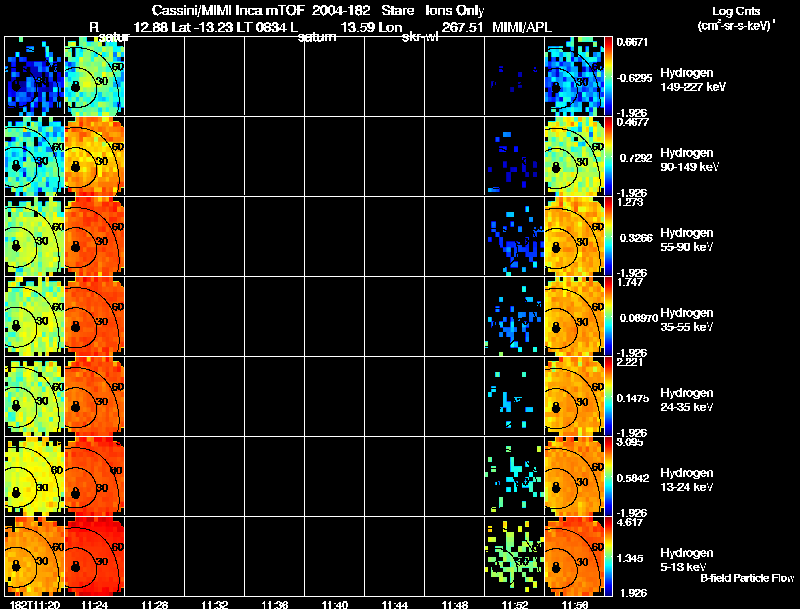The image size is (800, 609).
Task: Click the 'Log Cnts' units heading
Action: [736, 11]
